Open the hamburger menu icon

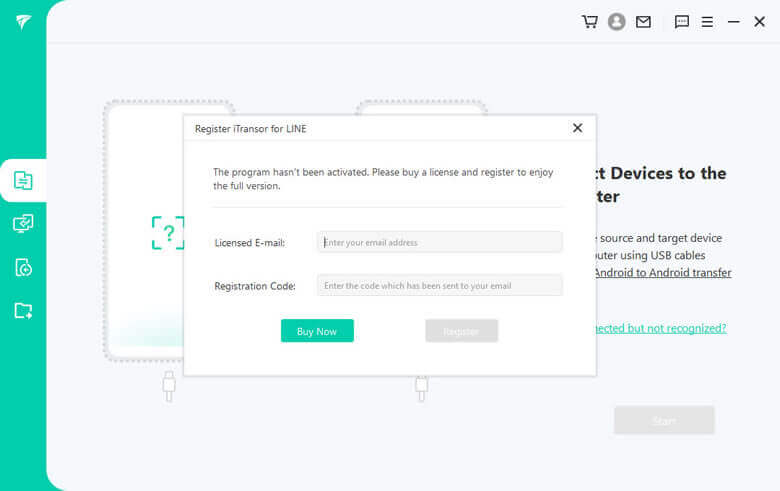click(707, 22)
